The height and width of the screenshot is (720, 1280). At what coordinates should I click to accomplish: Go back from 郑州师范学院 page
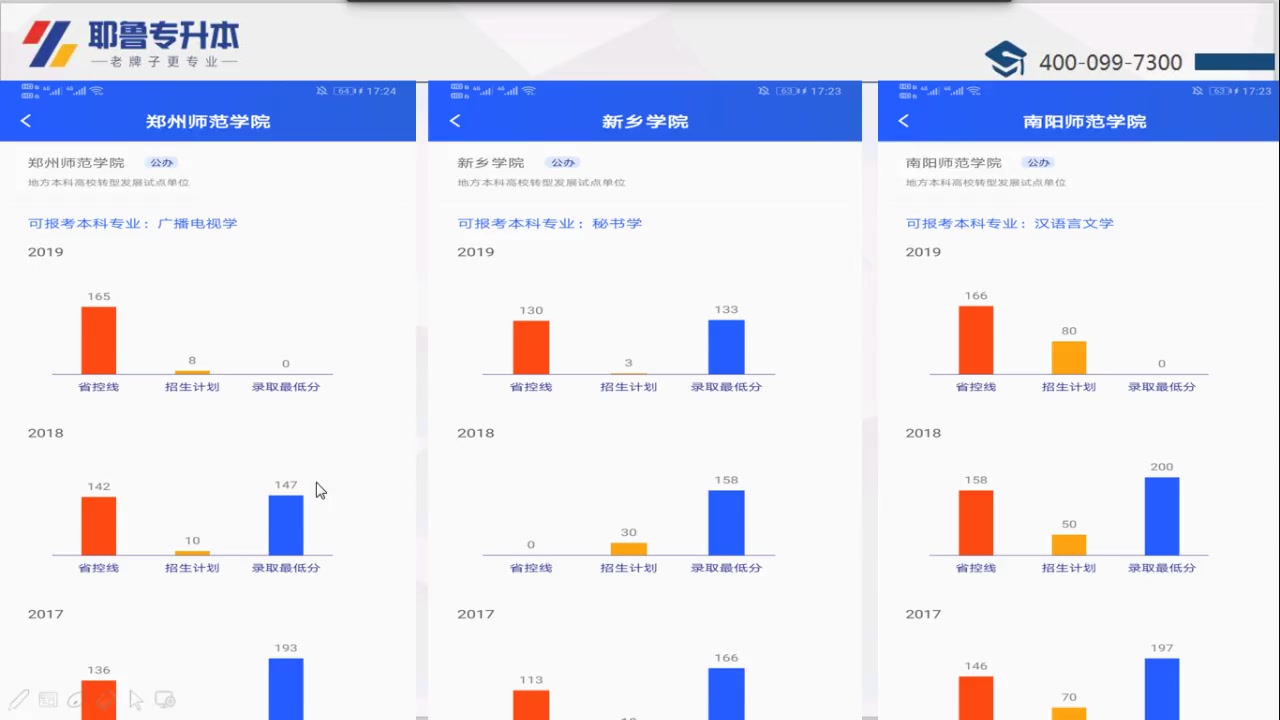[26, 121]
